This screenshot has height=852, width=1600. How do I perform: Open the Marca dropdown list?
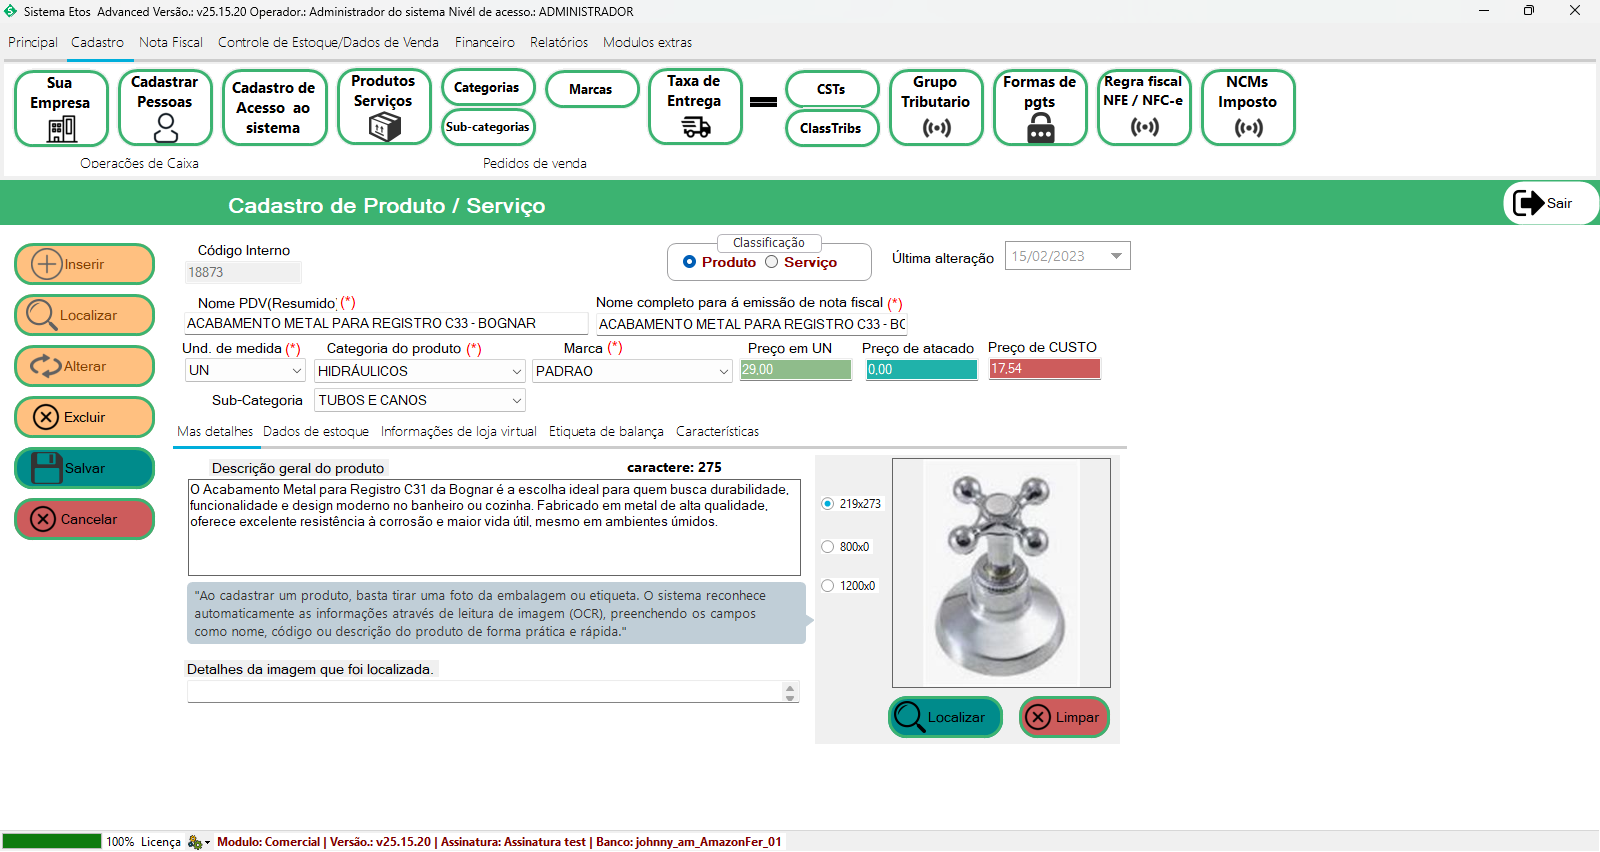[724, 371]
